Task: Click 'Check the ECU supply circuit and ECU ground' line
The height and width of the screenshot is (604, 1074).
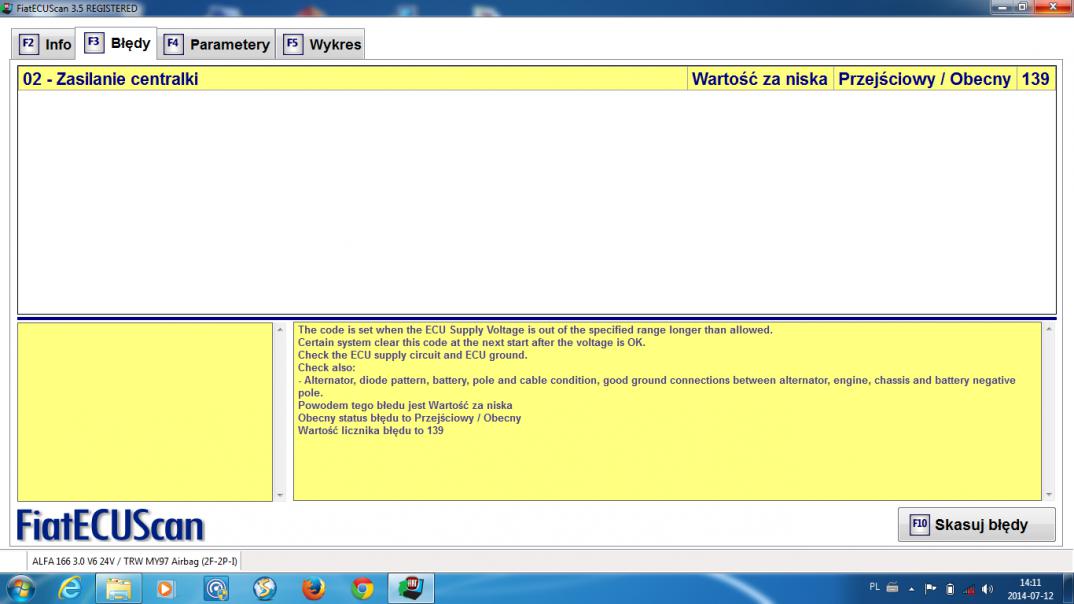Action: pyautogui.click(x=412, y=355)
